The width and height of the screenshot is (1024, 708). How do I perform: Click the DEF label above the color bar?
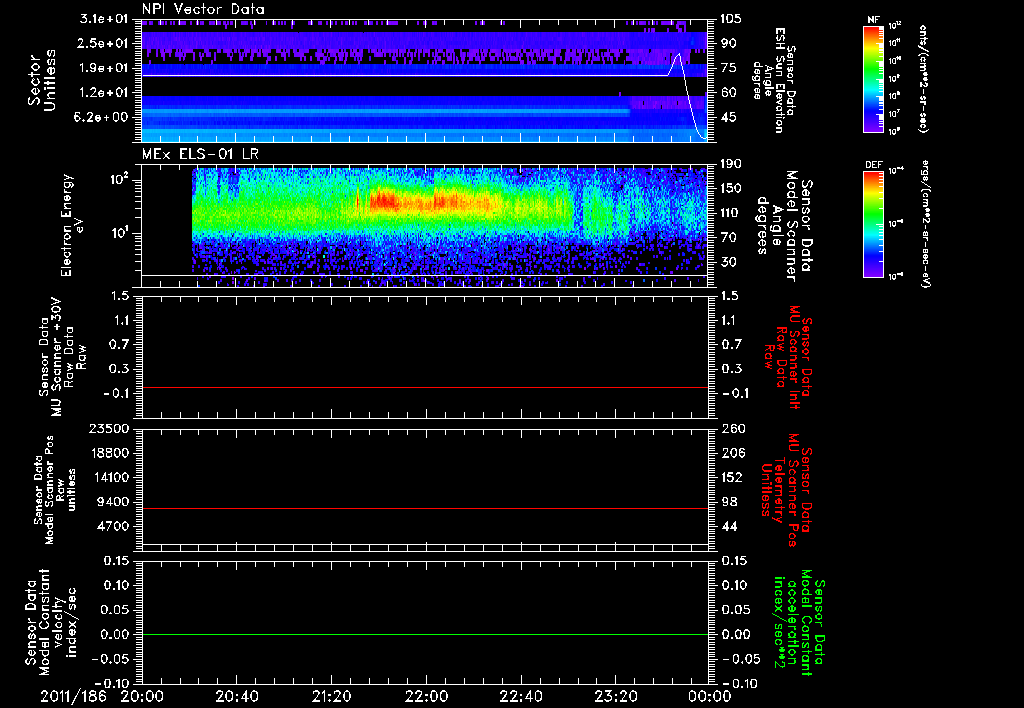coord(873,165)
